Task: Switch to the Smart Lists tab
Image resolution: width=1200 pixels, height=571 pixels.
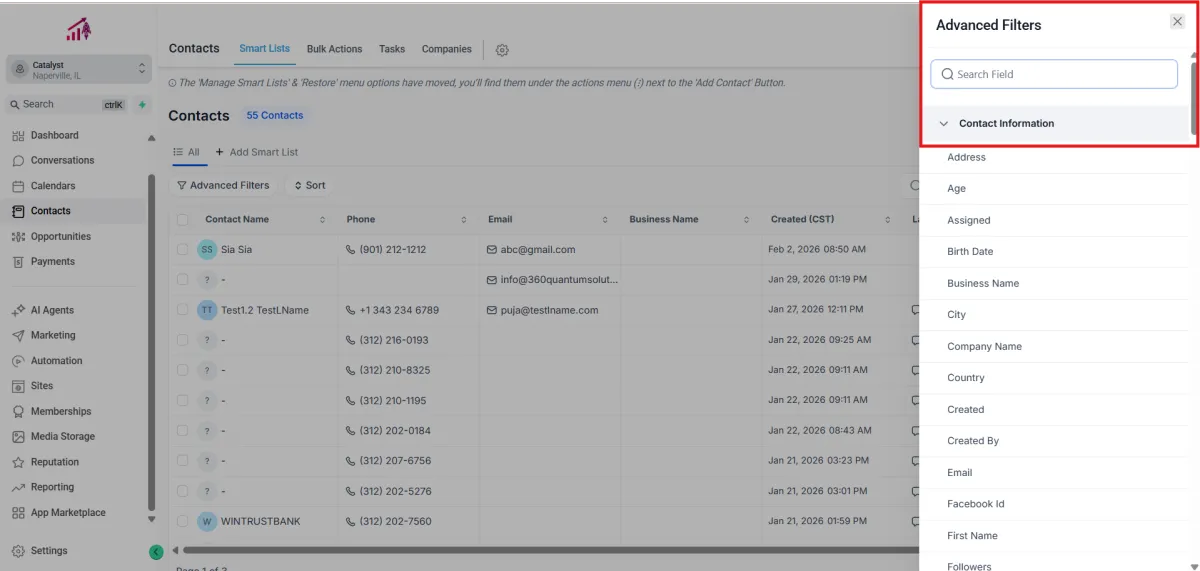Action: 264,49
